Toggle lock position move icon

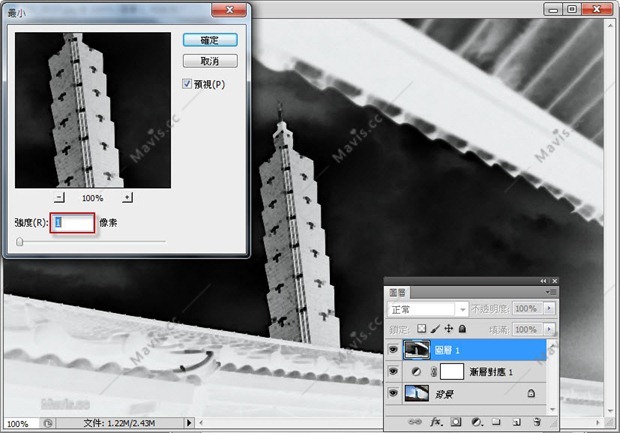tap(449, 329)
